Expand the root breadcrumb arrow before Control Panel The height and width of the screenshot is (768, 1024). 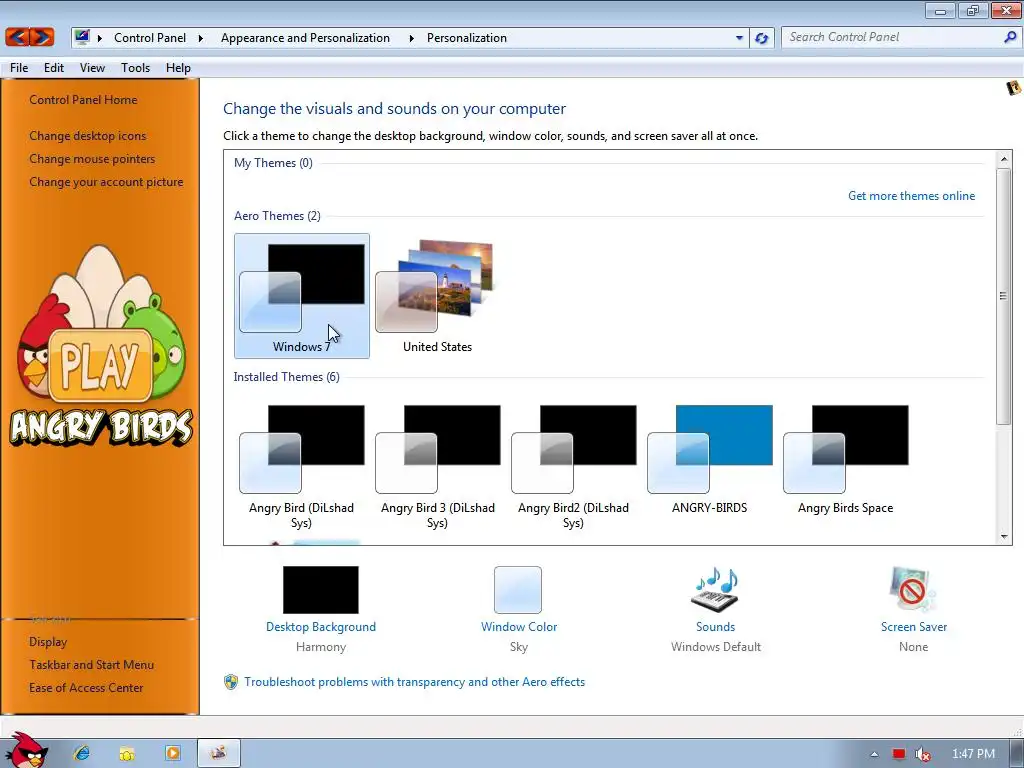[x=100, y=38]
